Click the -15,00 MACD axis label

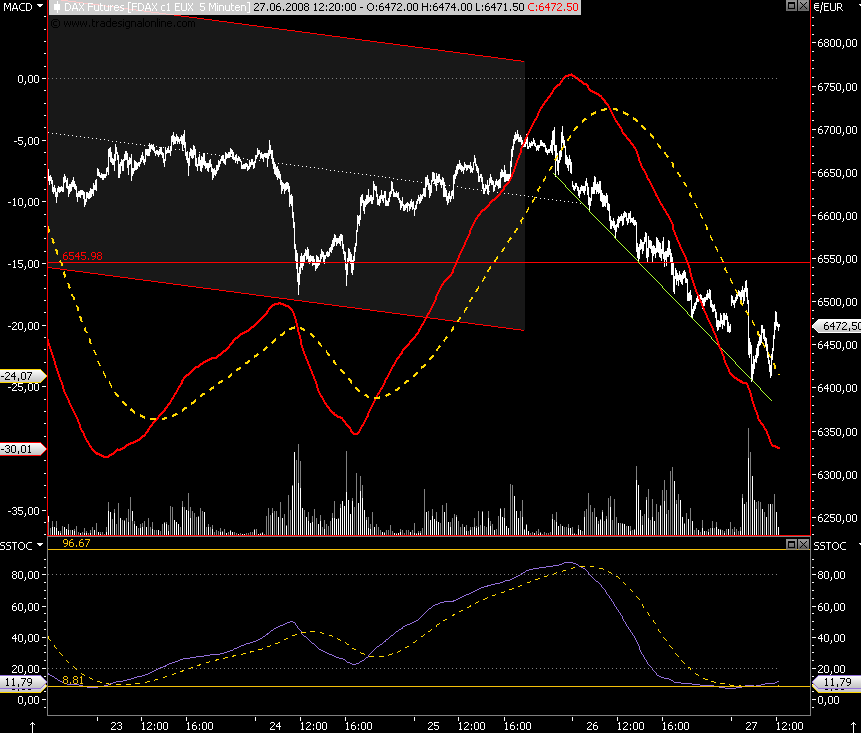pyautogui.click(x=24, y=264)
